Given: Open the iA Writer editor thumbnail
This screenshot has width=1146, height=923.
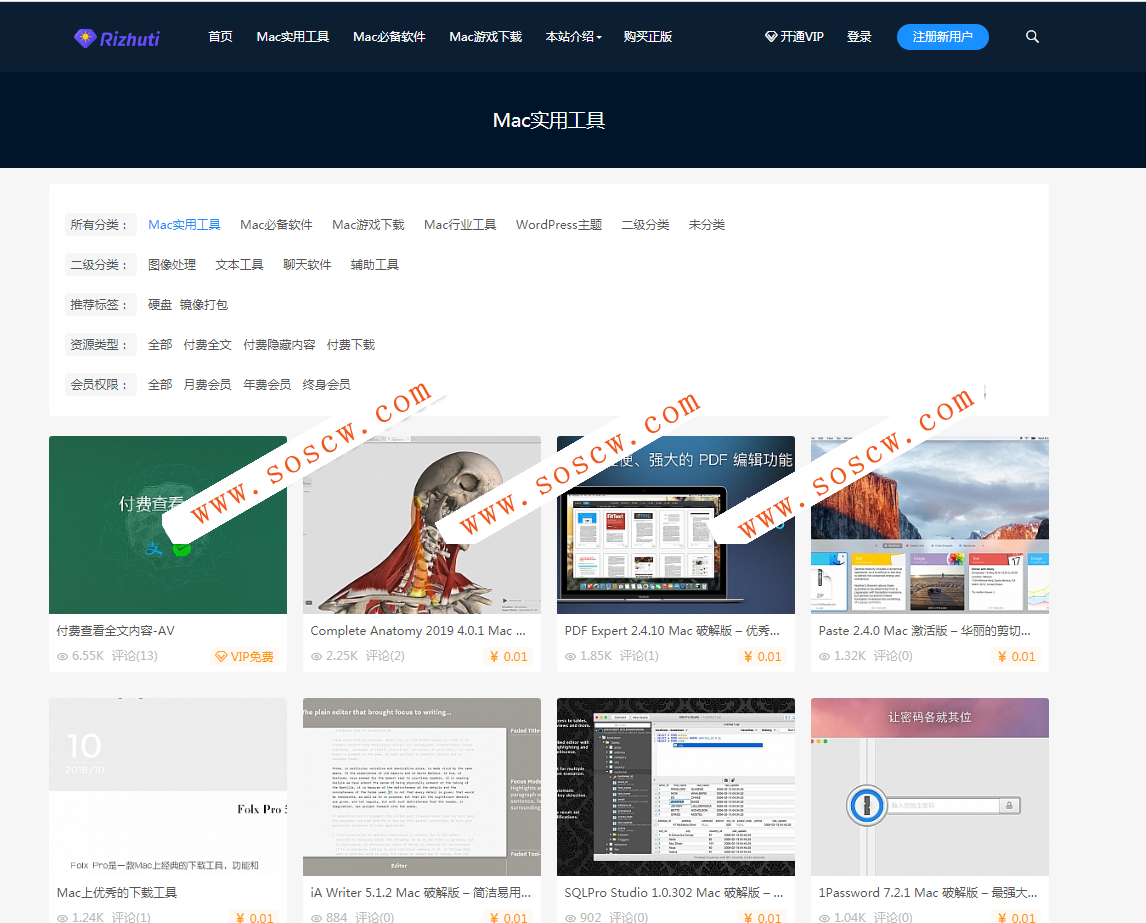Looking at the screenshot, I should click(x=422, y=786).
